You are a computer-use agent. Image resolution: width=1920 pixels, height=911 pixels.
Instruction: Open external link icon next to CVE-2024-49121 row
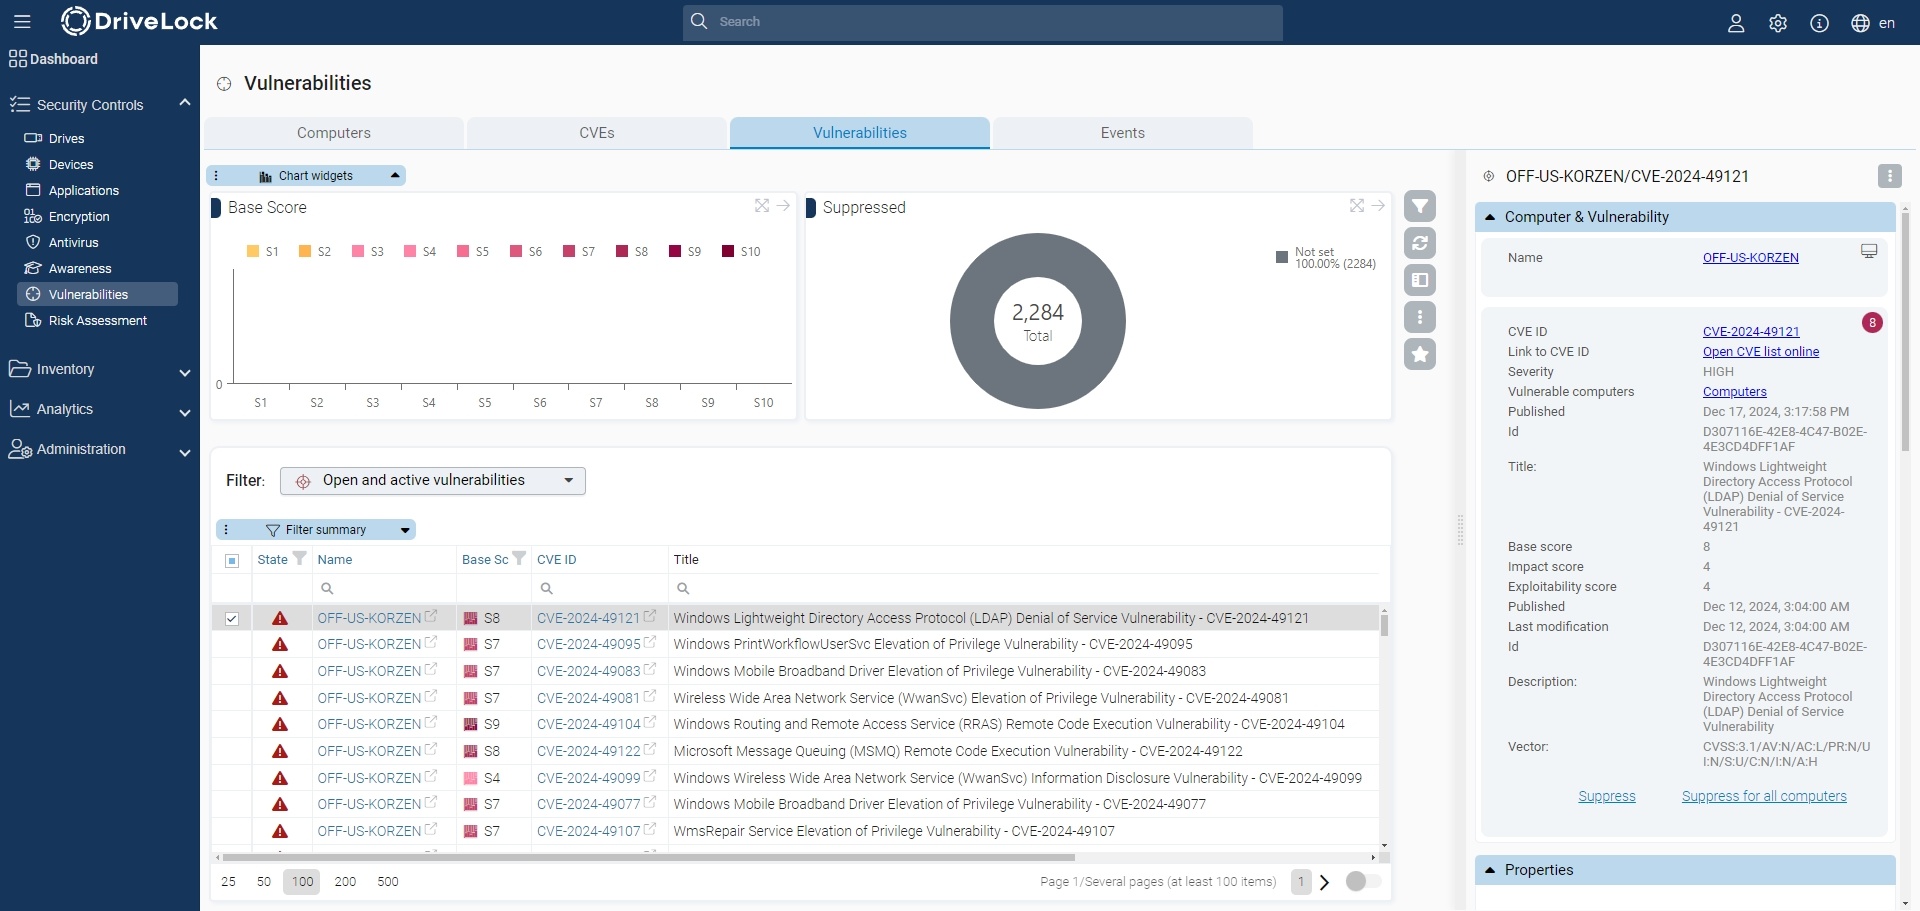point(650,616)
